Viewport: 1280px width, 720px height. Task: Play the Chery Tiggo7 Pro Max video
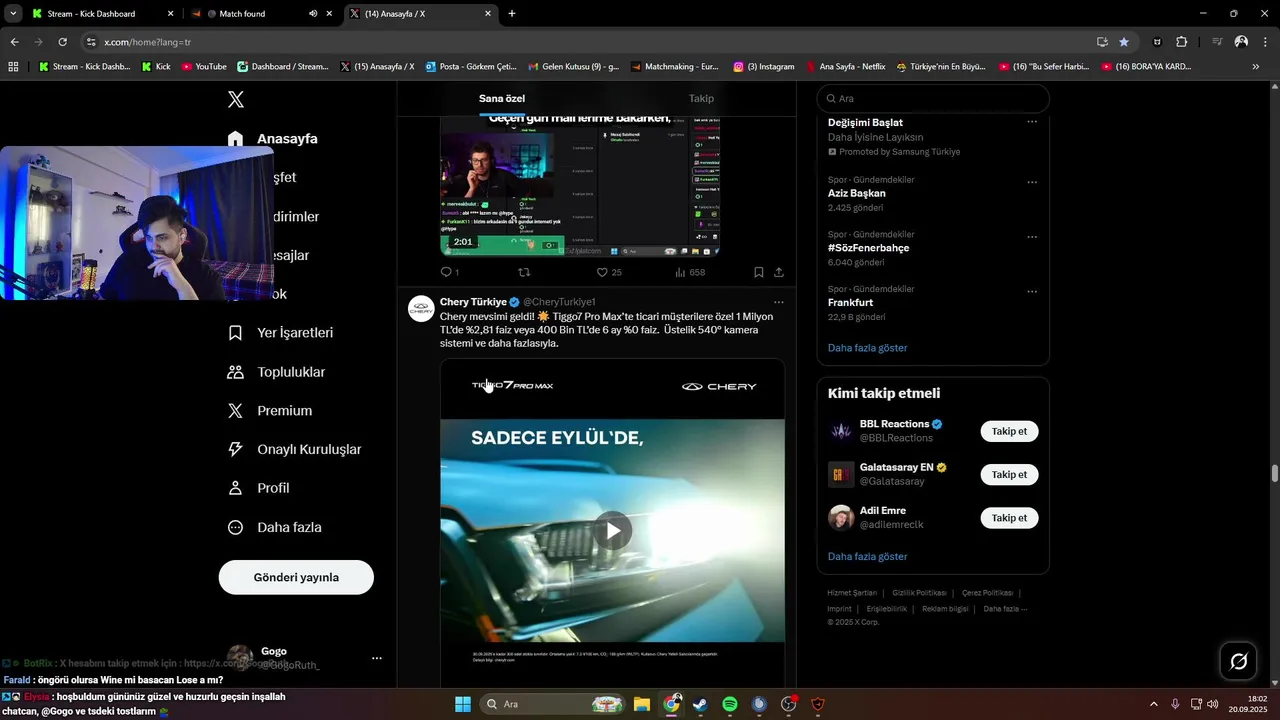(x=612, y=530)
